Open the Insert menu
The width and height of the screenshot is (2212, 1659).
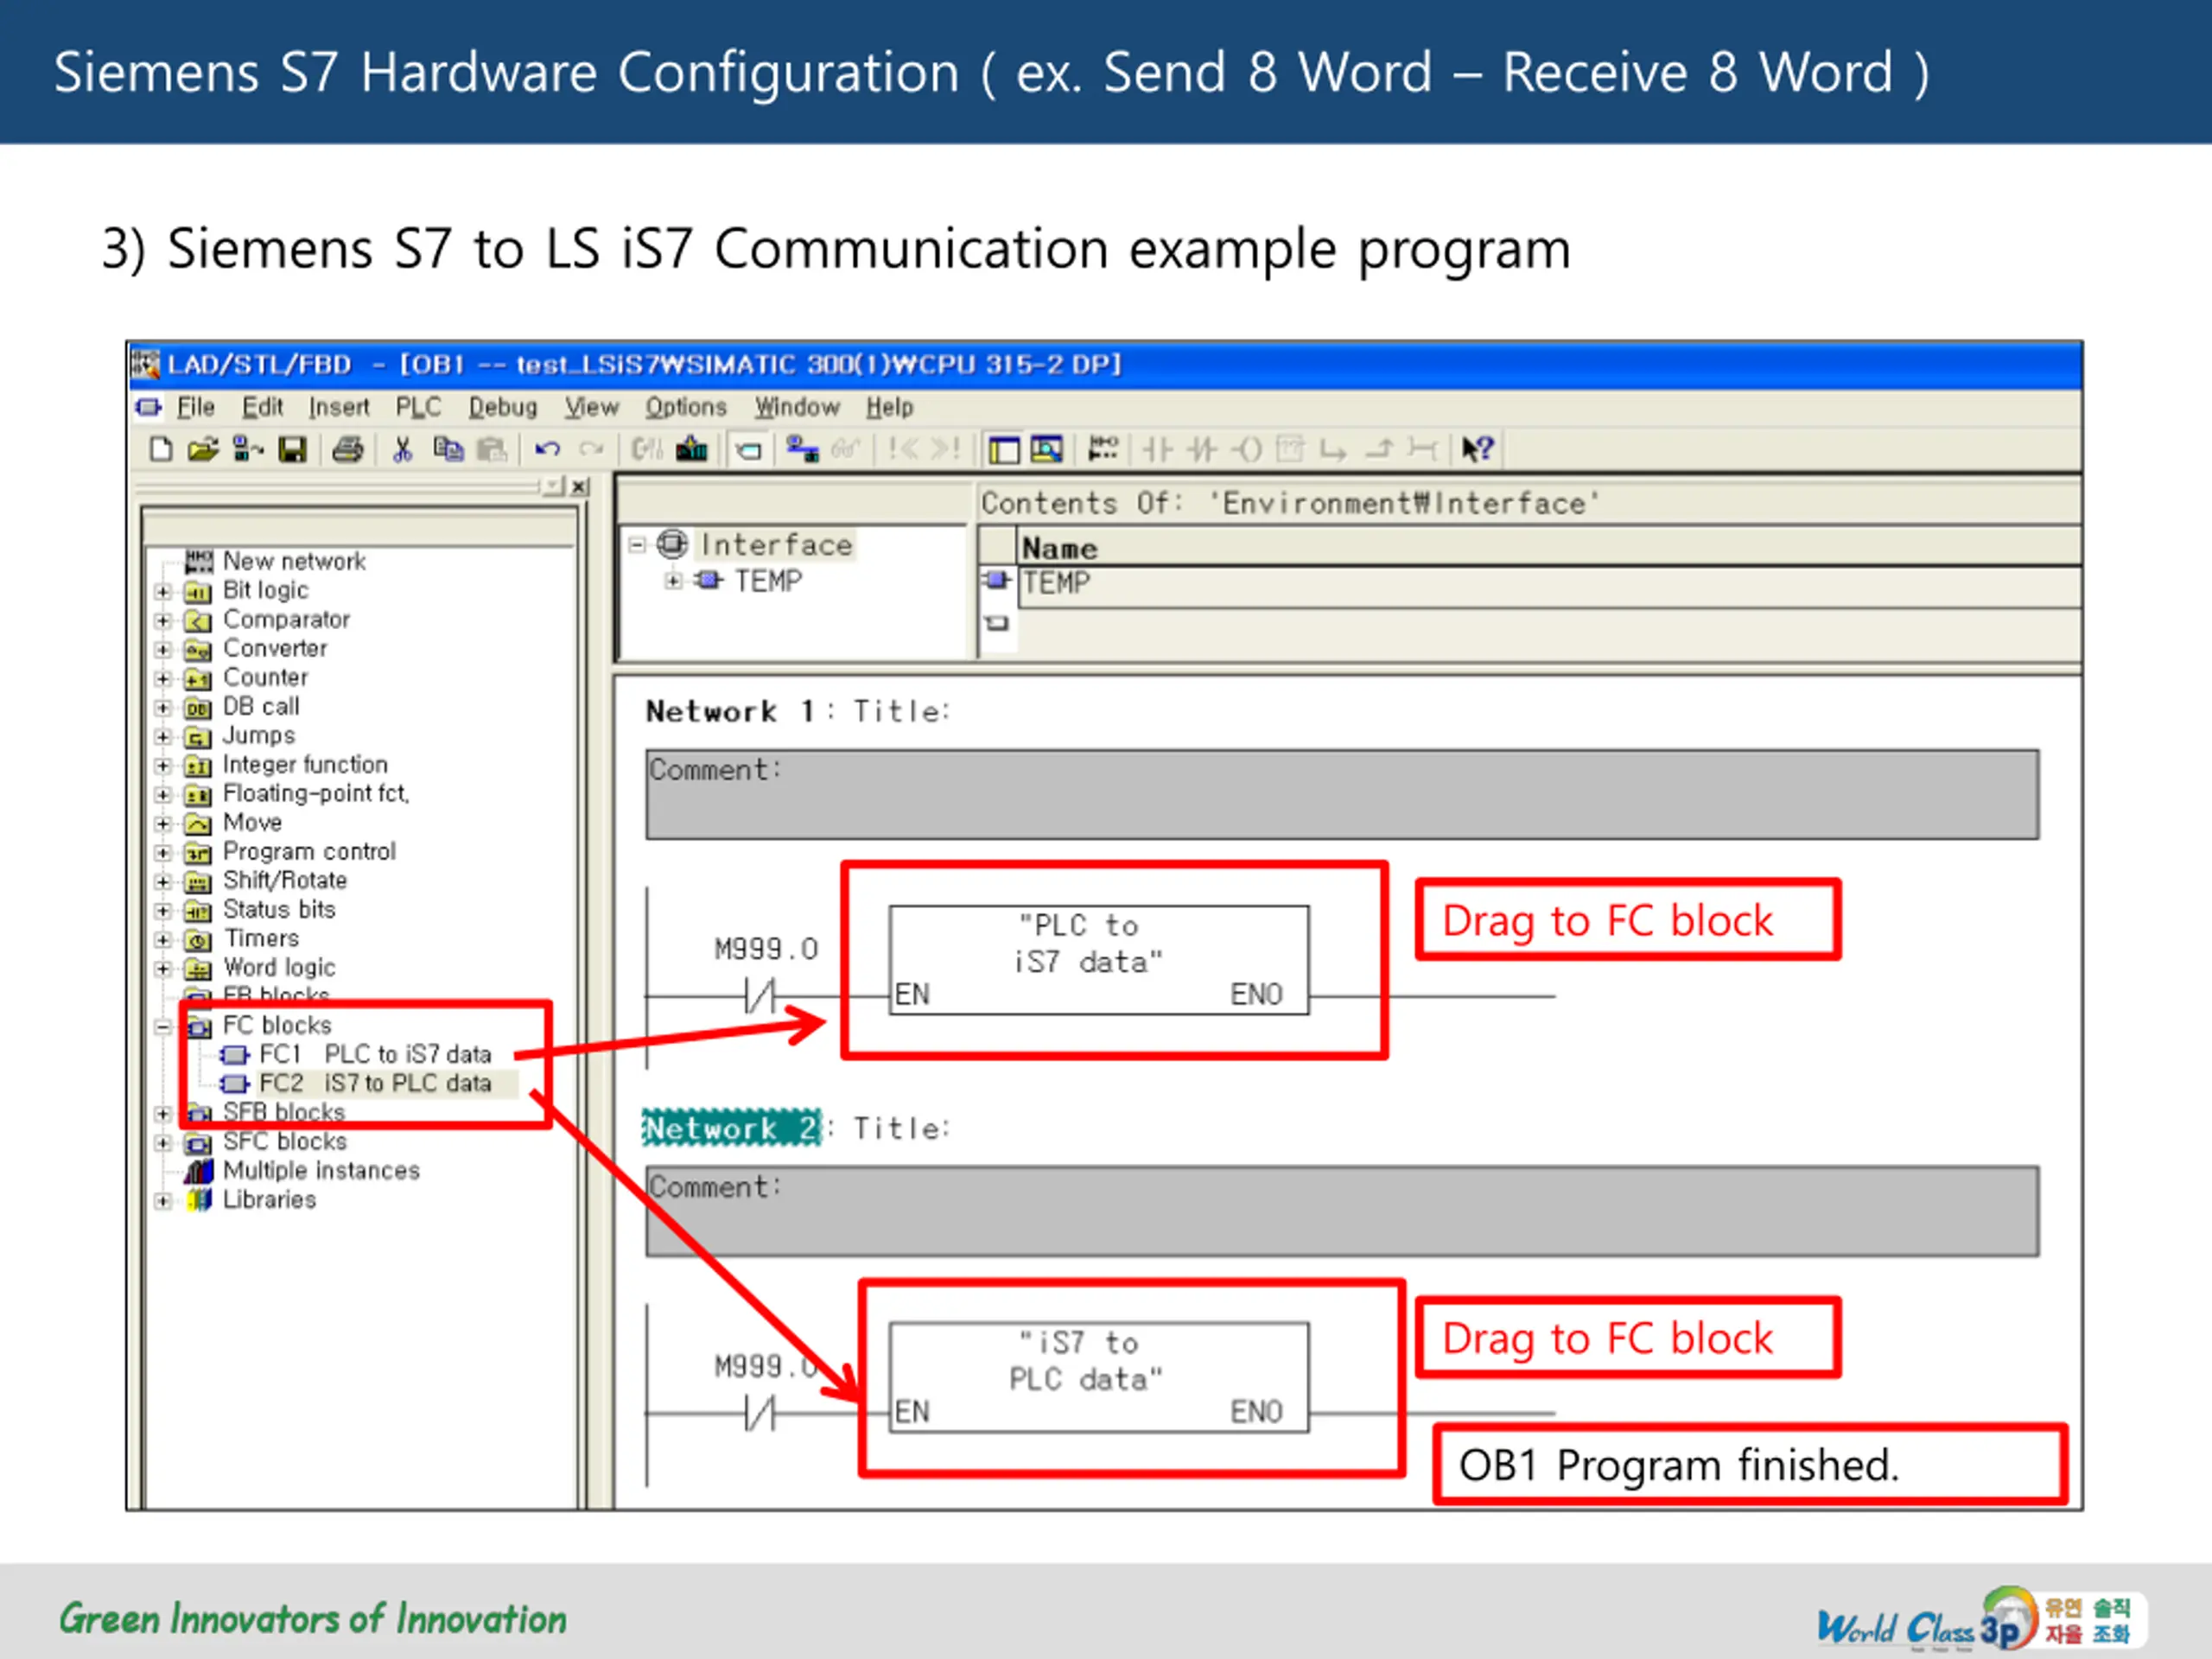(x=339, y=407)
